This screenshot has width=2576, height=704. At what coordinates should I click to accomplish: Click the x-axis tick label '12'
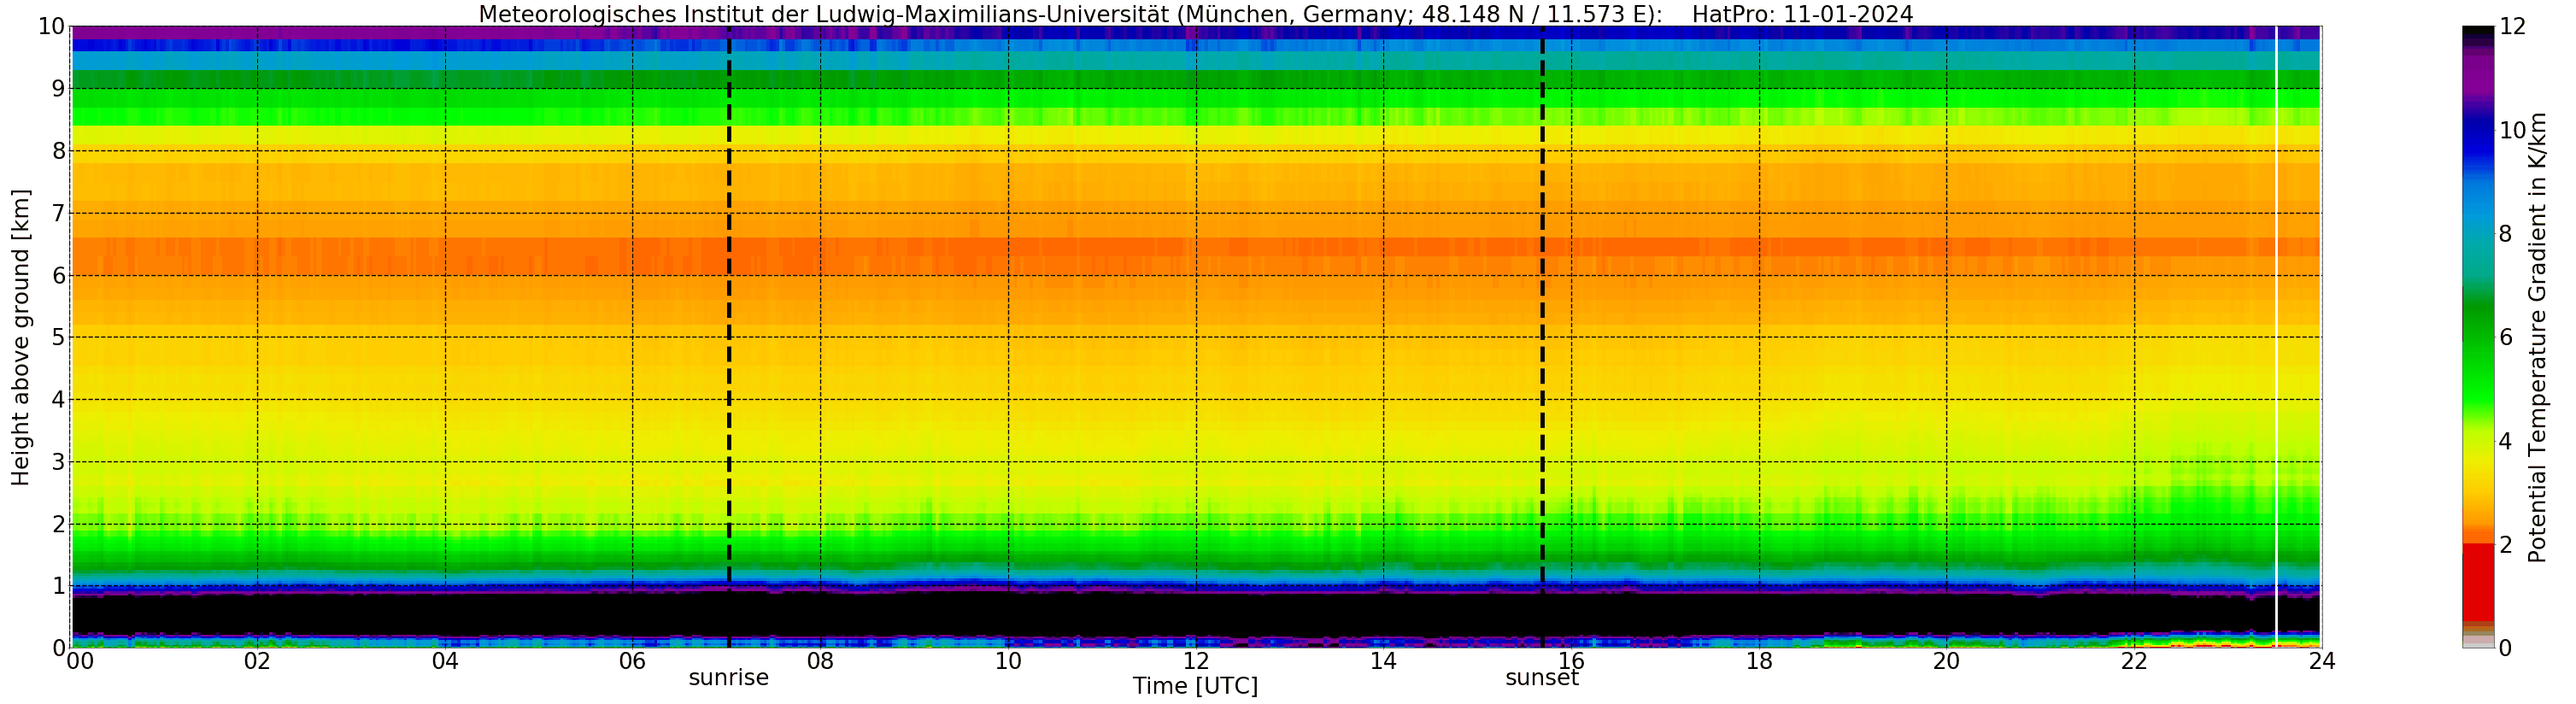1196,661
